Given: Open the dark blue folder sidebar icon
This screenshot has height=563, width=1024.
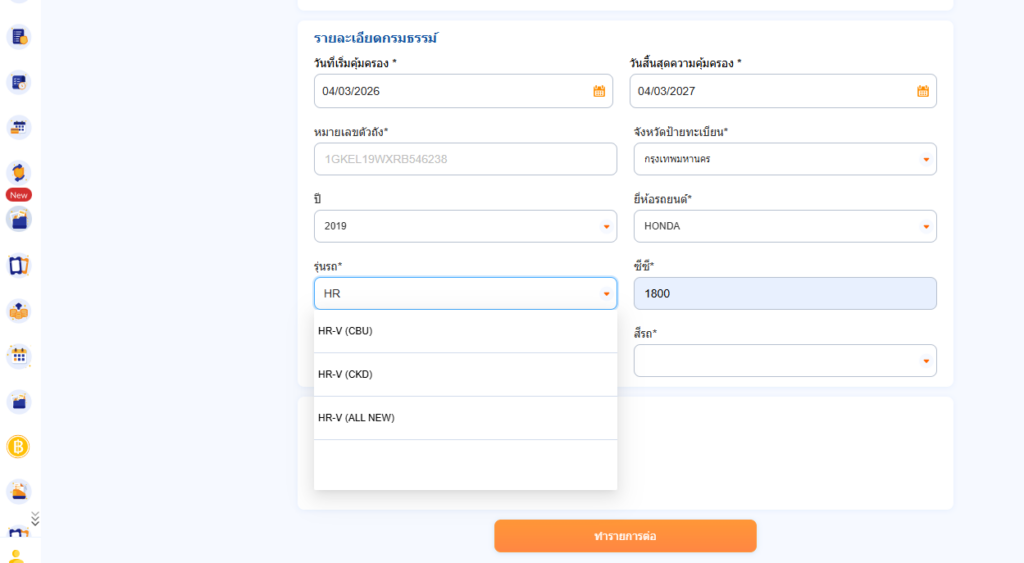Looking at the screenshot, I should (19, 402).
